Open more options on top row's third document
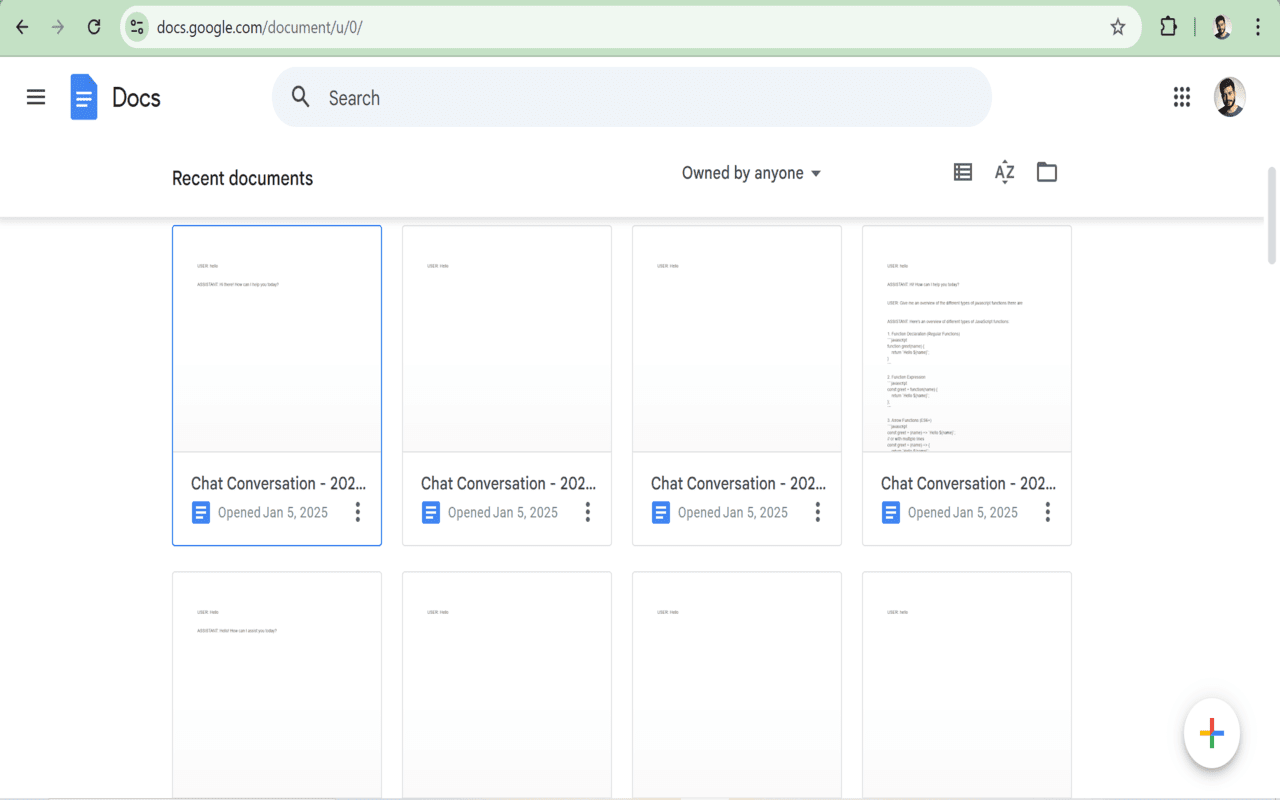1280x800 pixels. point(818,512)
